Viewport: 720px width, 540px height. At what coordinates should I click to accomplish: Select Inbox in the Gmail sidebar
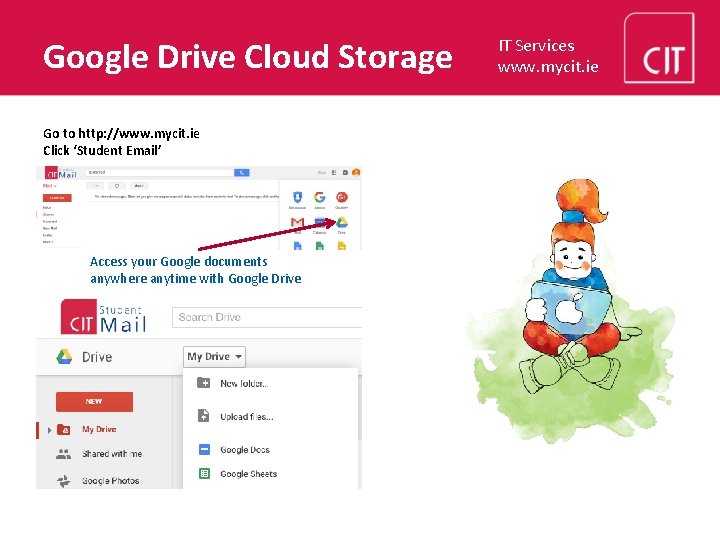(x=47, y=208)
